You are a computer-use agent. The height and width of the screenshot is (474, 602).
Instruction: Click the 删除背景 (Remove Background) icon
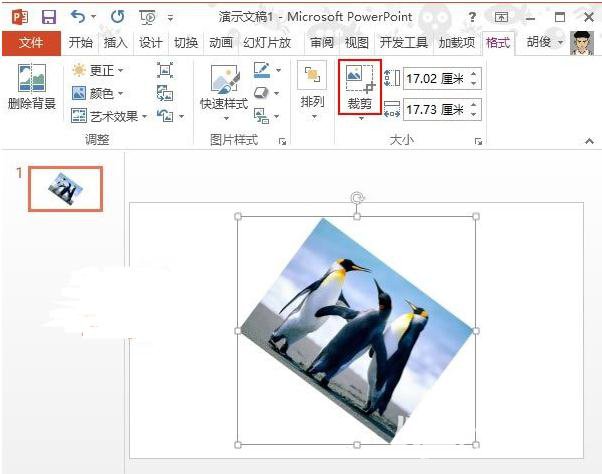click(31, 80)
